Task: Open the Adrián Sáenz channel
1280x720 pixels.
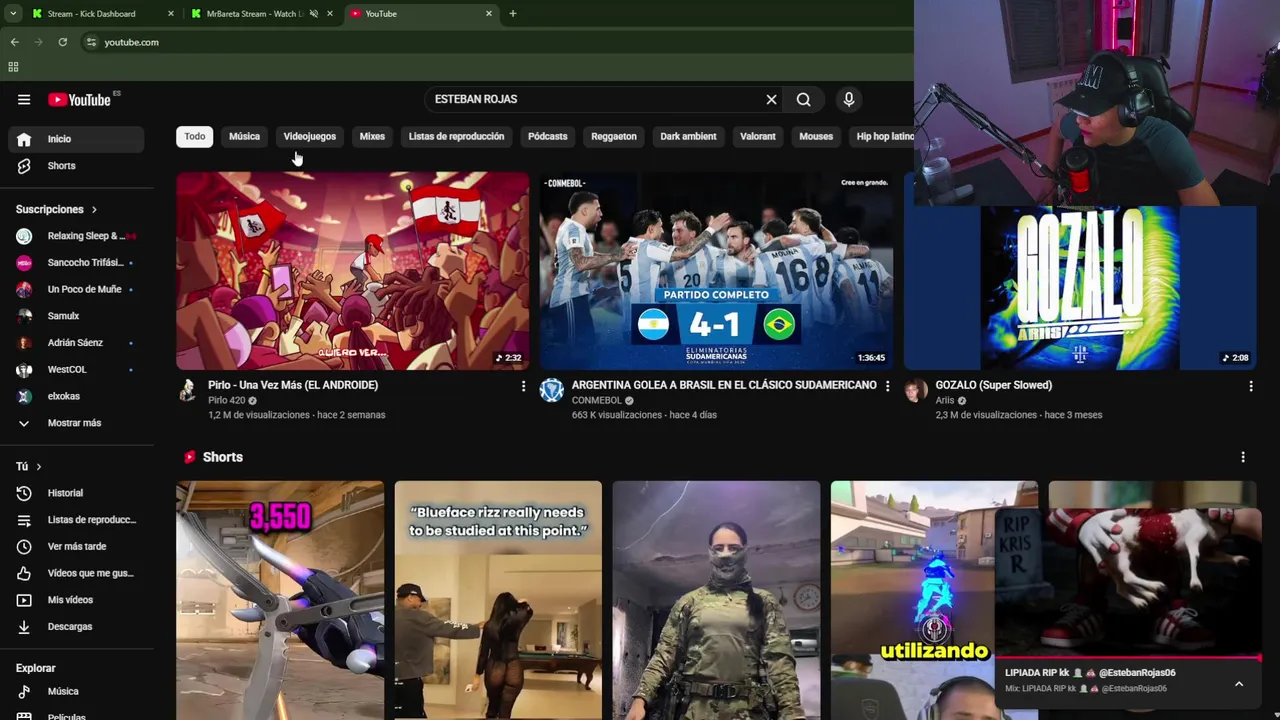Action: pos(76,342)
